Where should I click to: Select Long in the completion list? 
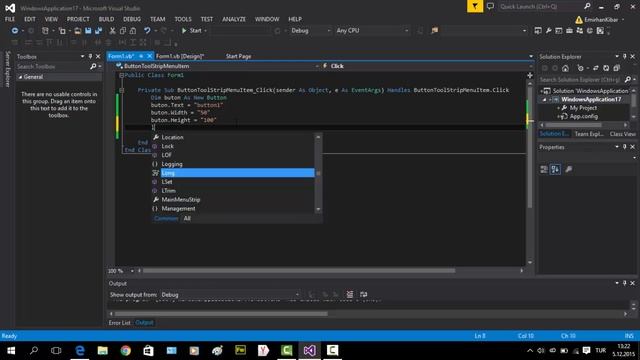click(x=233, y=173)
